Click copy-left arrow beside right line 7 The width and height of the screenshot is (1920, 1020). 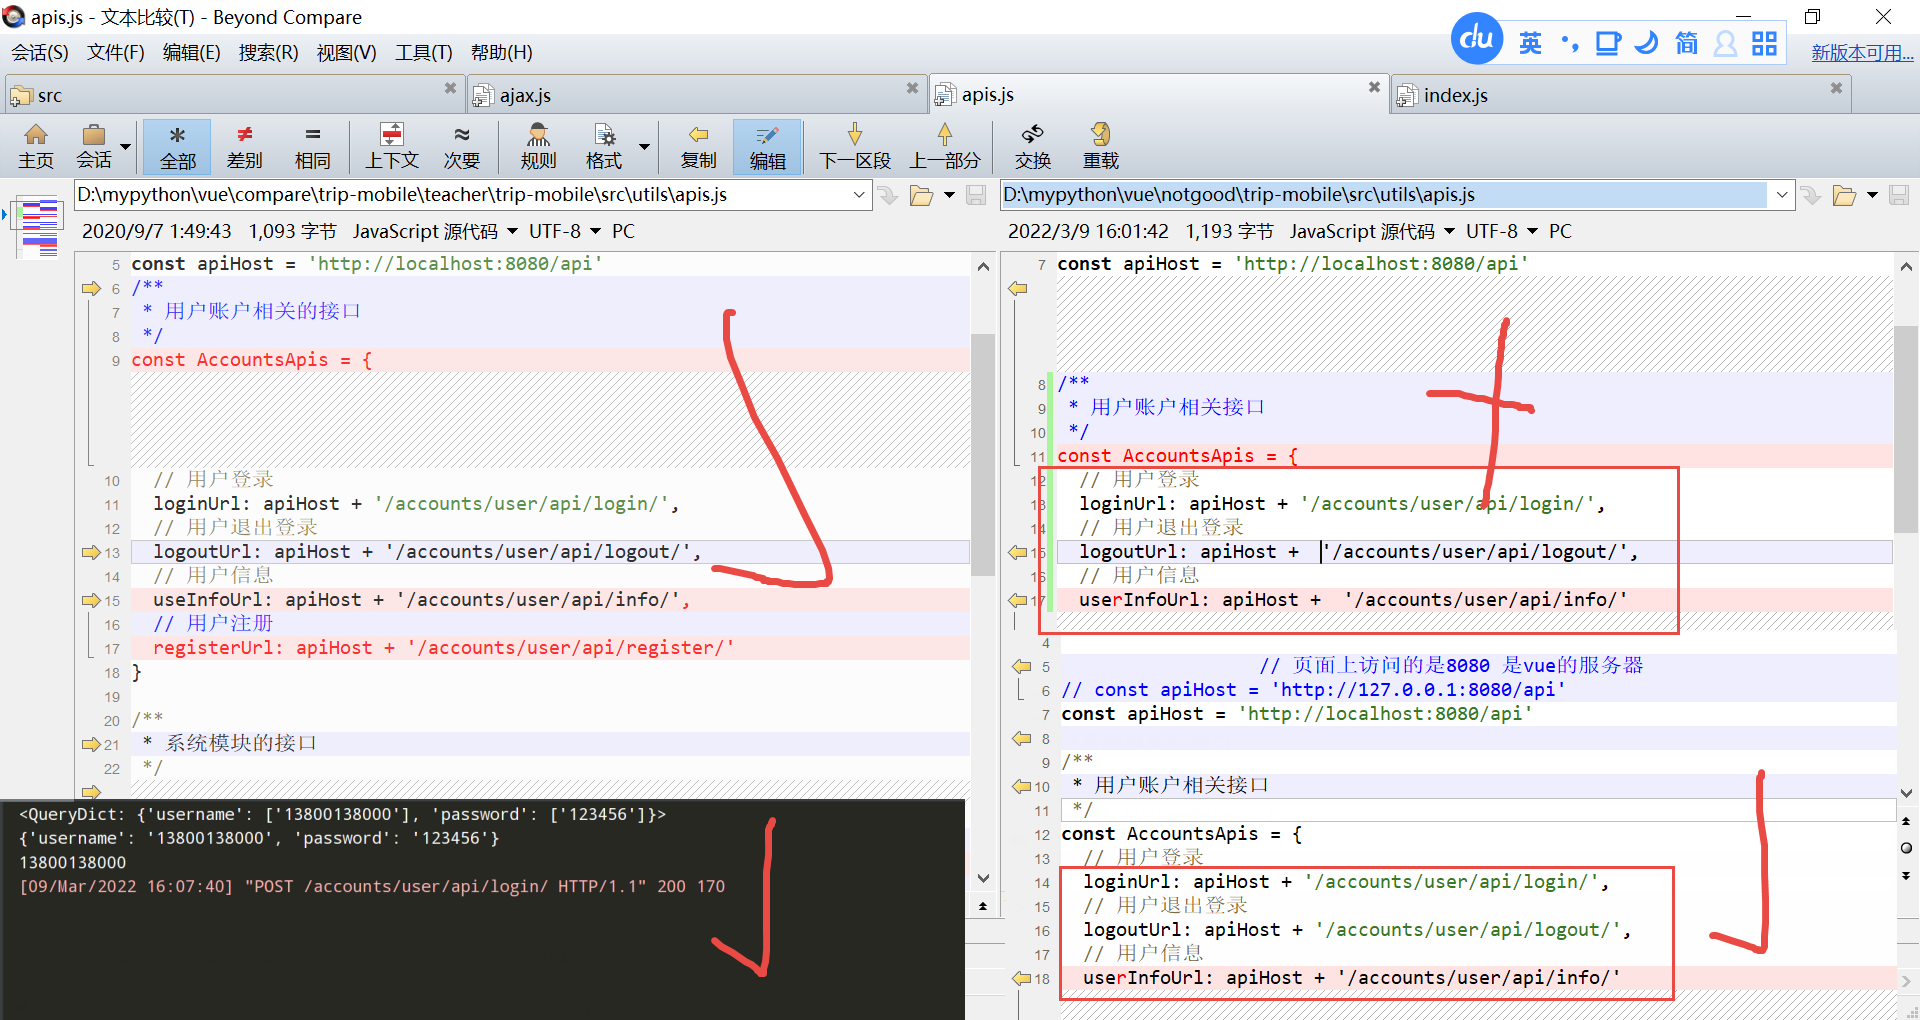(x=1018, y=288)
